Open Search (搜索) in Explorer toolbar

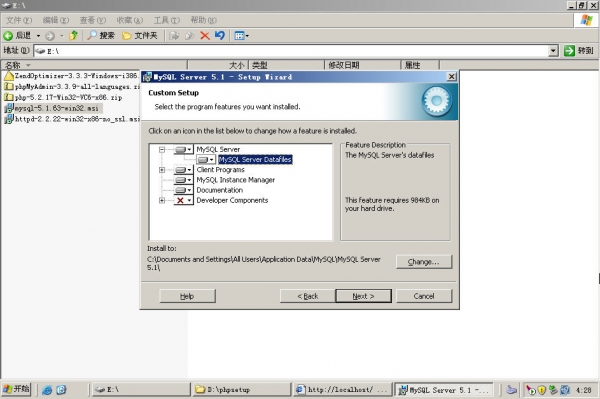[101, 36]
